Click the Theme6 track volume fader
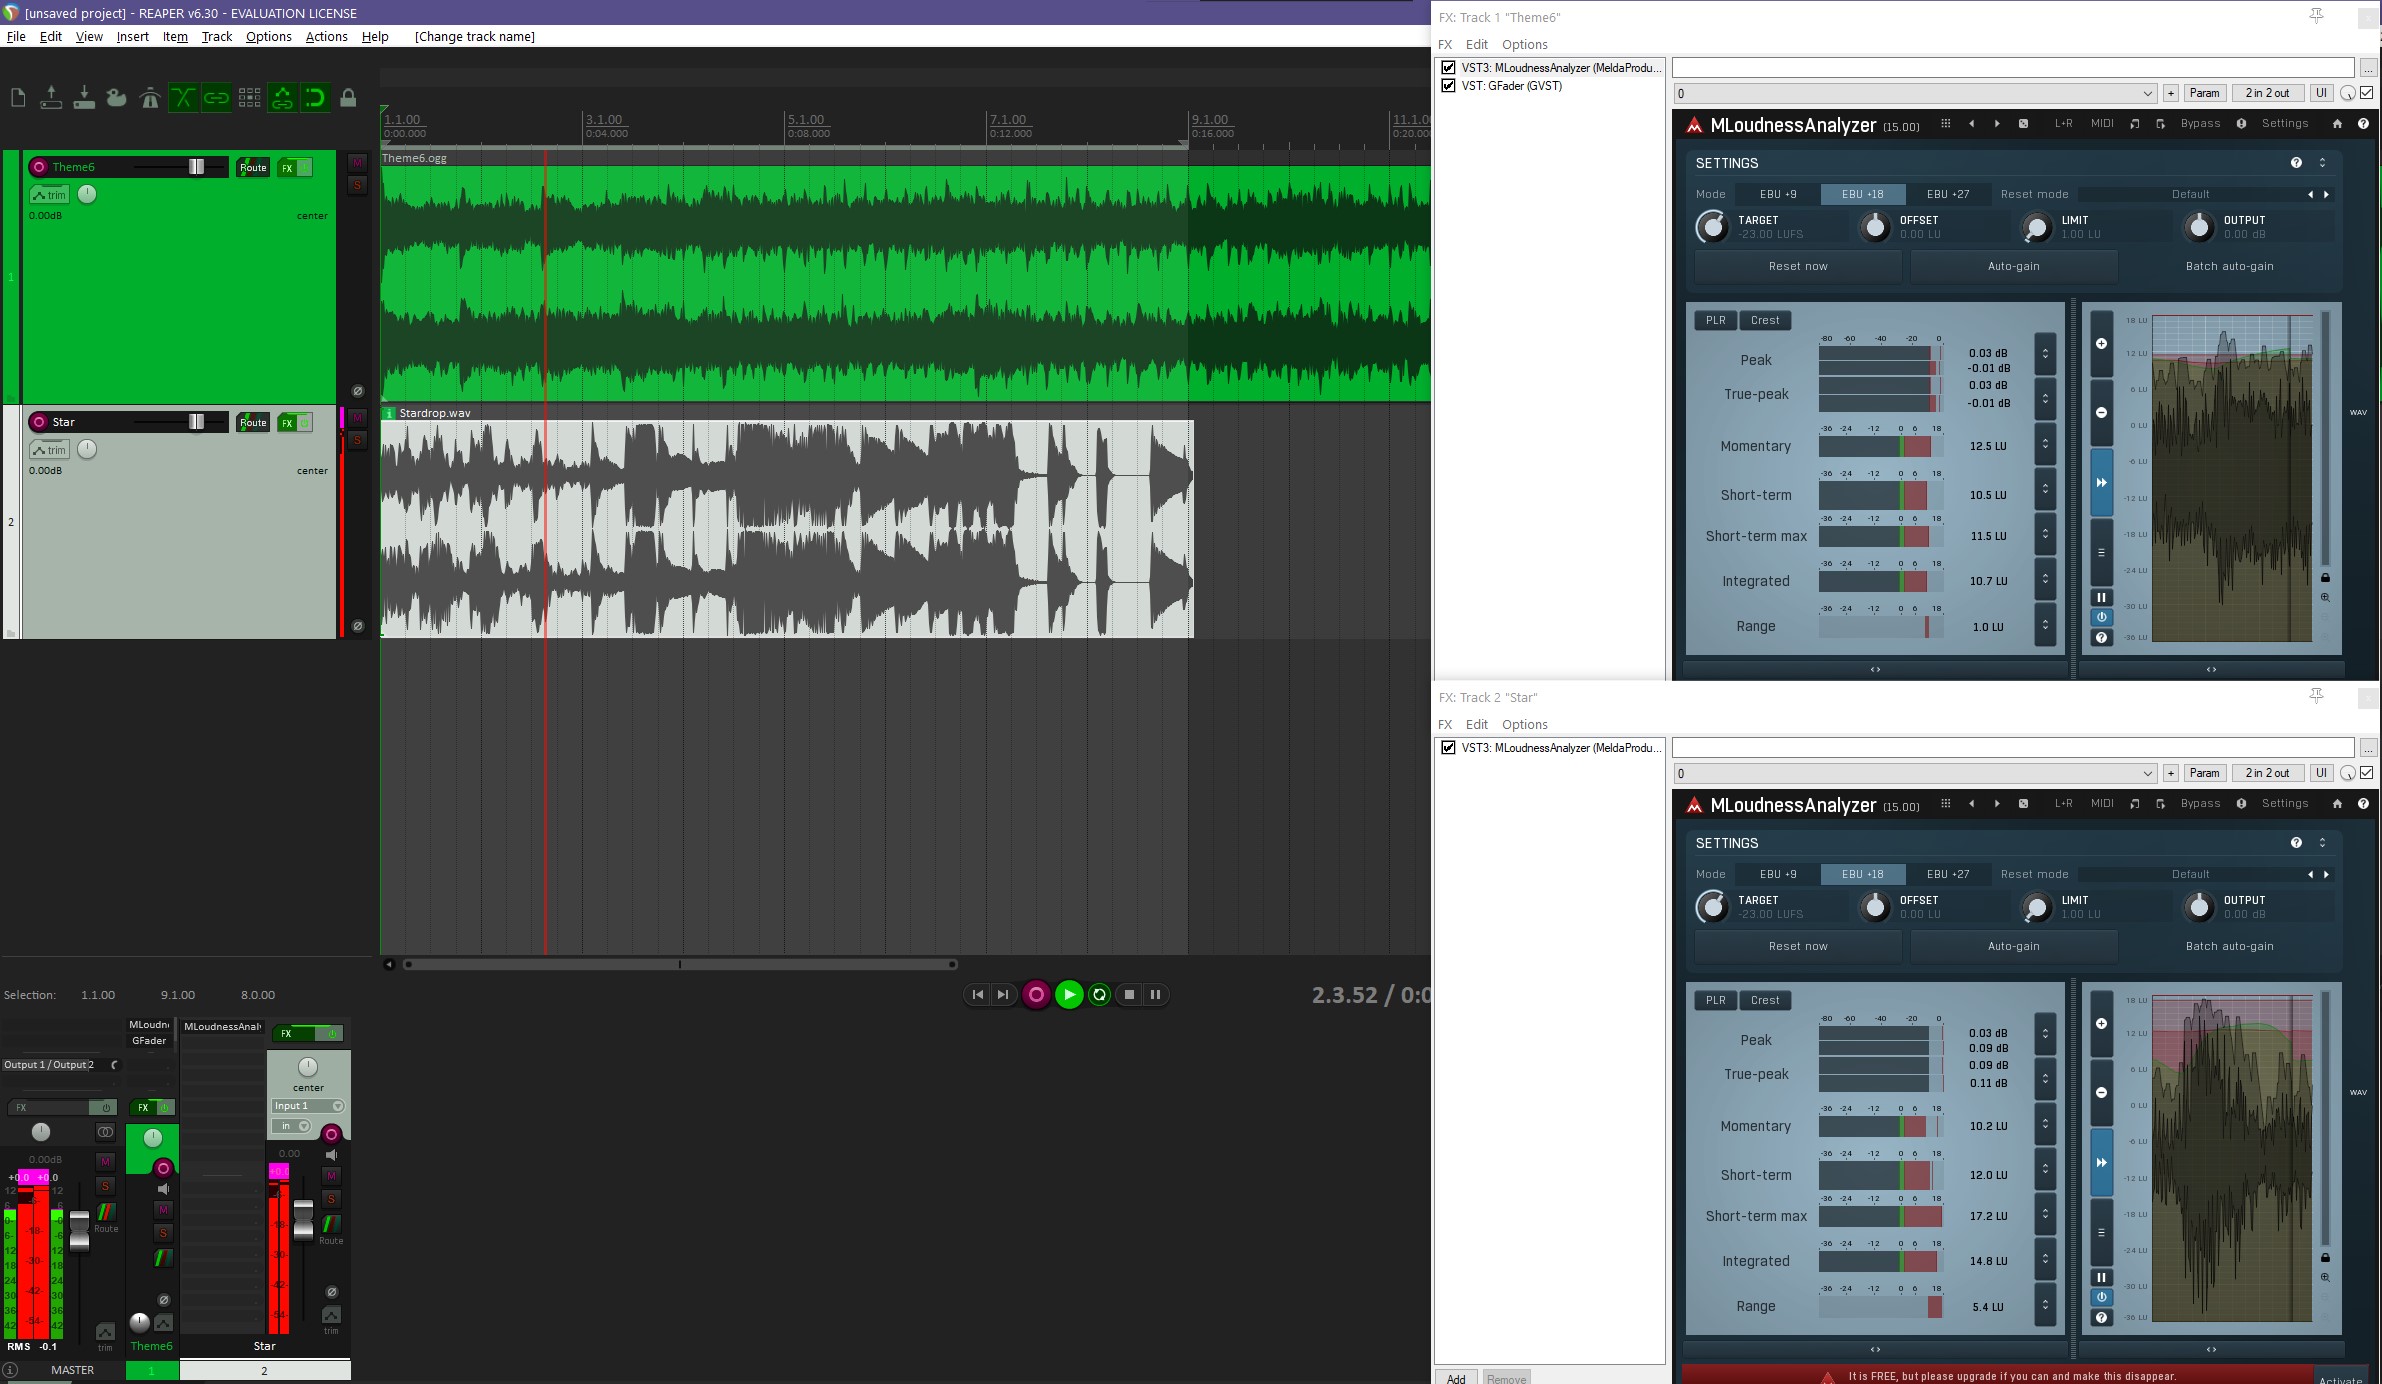This screenshot has width=2382, height=1384. click(x=196, y=167)
